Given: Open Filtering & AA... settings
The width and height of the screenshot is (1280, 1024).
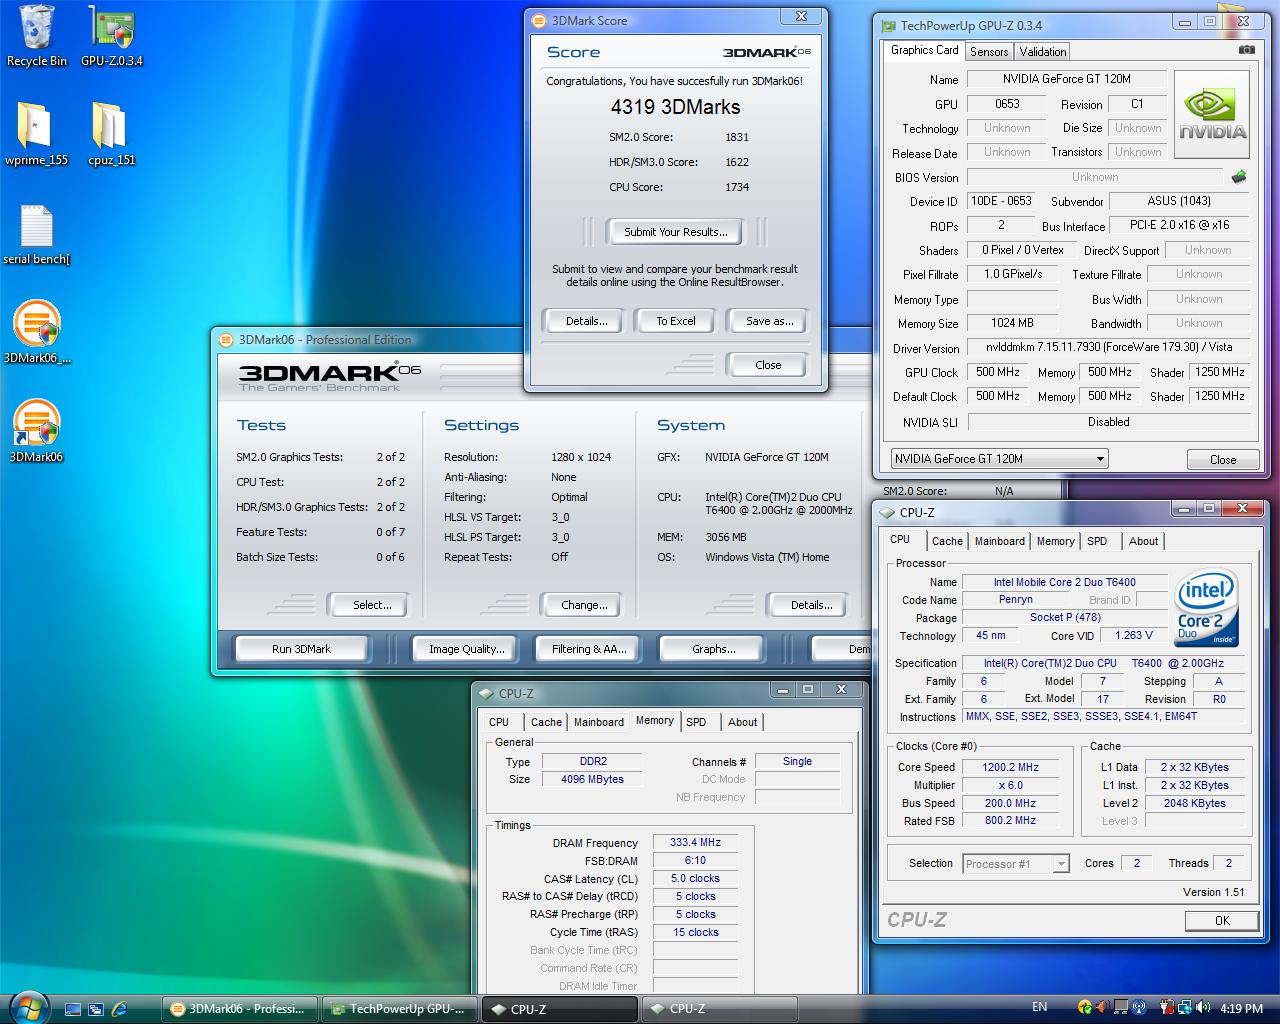Looking at the screenshot, I should click(x=589, y=649).
